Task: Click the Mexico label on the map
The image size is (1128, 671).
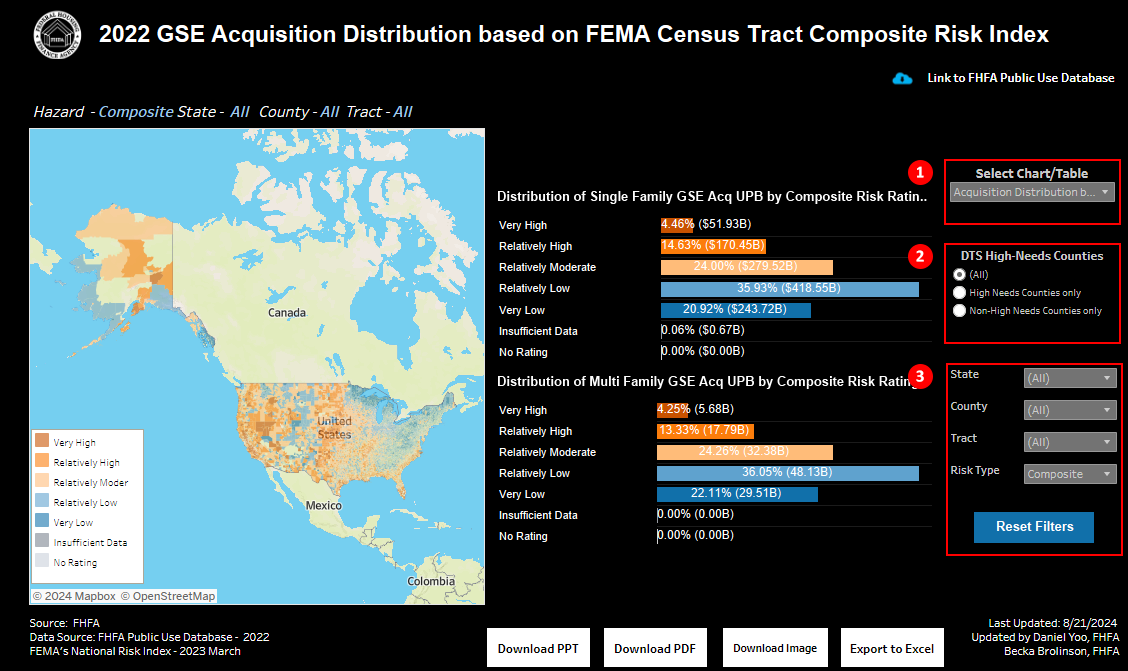Action: click(324, 506)
